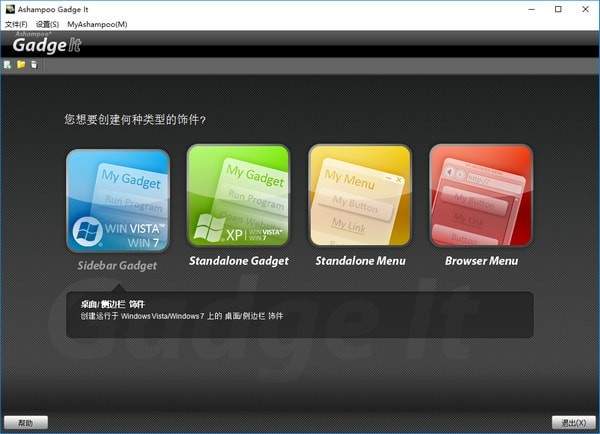This screenshot has height=434, width=600.
Task: Click the third toolbar document icon
Action: (34, 65)
